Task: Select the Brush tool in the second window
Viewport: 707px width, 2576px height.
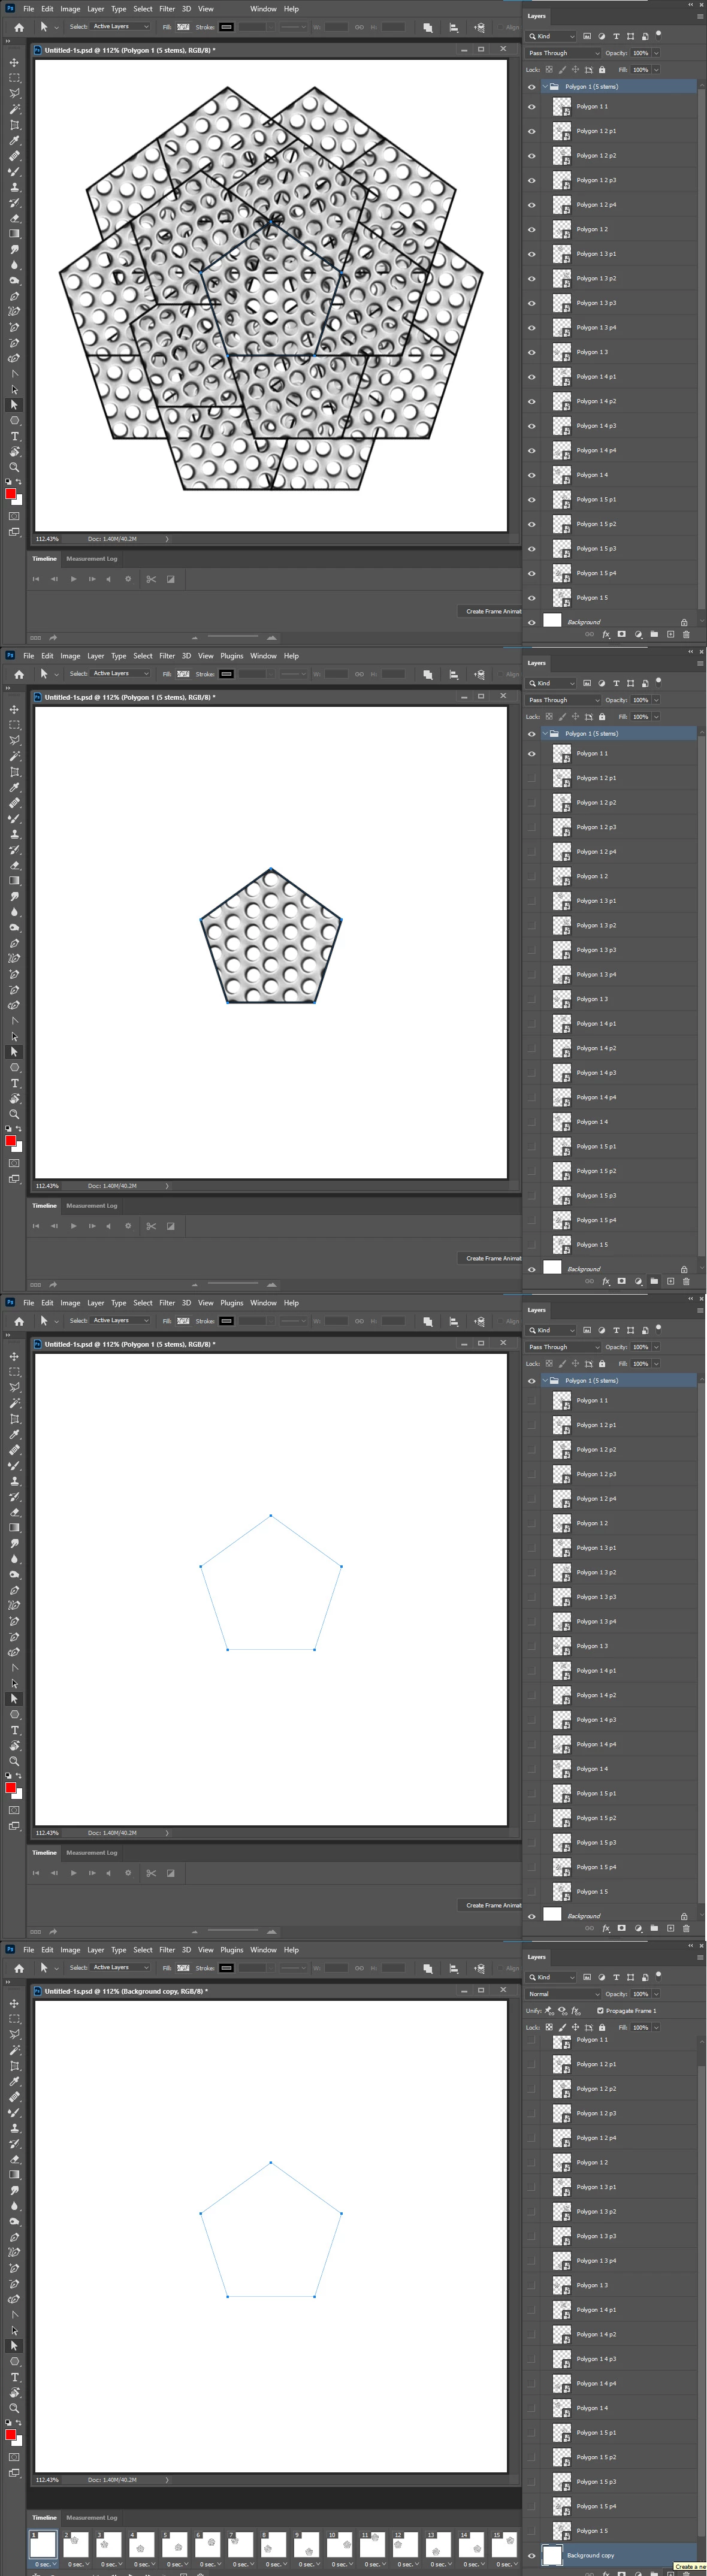Action: click(14, 818)
